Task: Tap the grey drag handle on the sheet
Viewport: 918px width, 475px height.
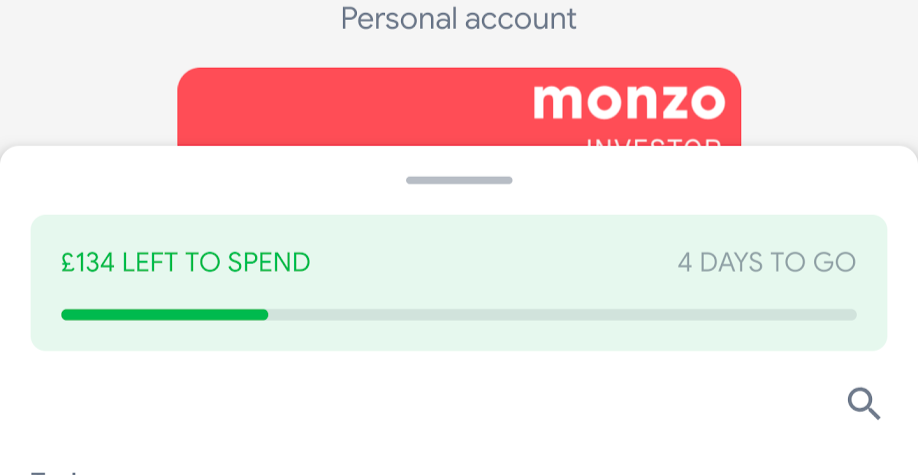Action: click(459, 180)
